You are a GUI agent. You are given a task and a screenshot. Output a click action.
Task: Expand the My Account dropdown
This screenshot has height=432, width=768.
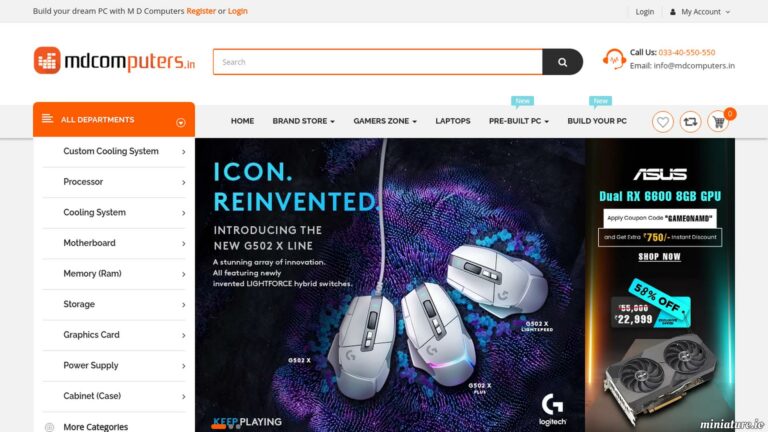pos(700,12)
